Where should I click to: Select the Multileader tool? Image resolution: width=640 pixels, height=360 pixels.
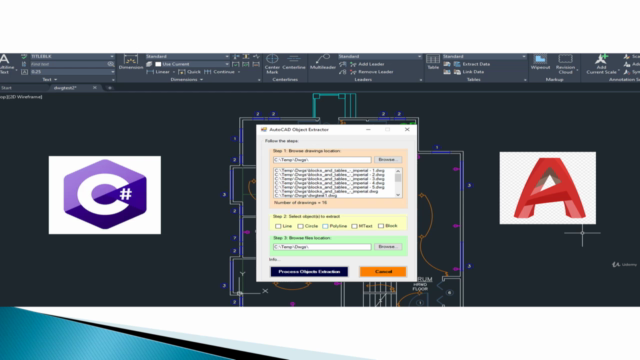(322, 62)
